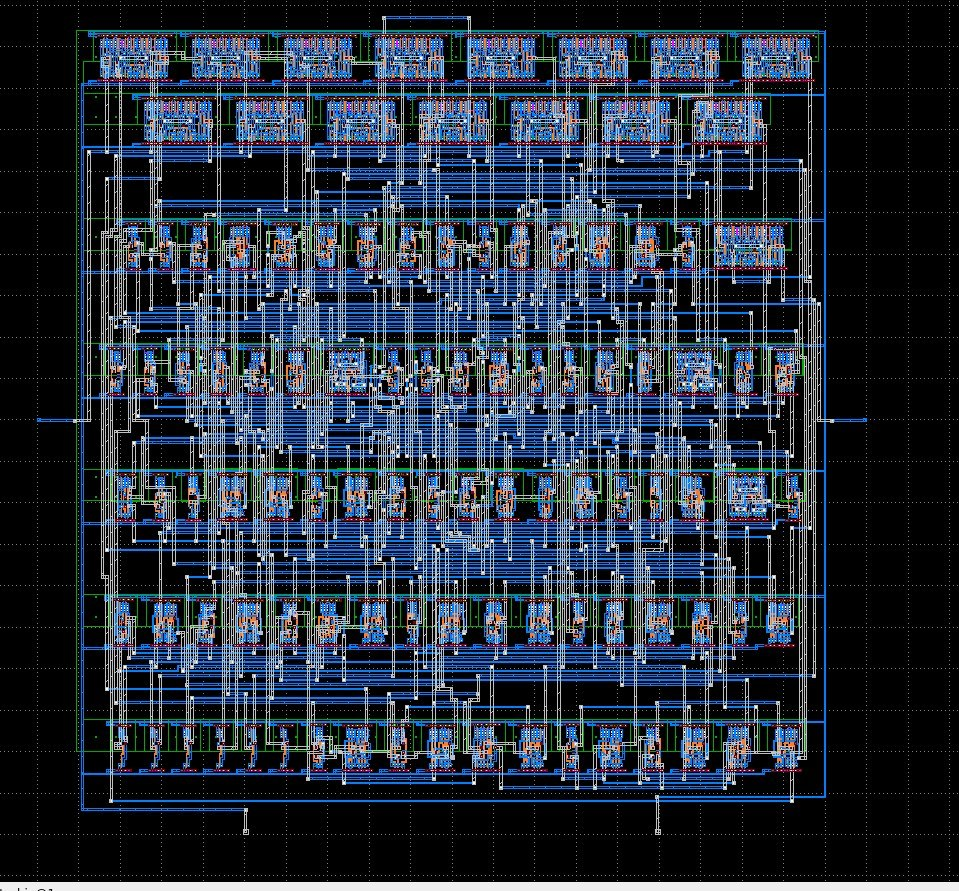This screenshot has height=891, width=959.
Task: Click the status bar below the layout canvas
Action: click(x=480, y=887)
